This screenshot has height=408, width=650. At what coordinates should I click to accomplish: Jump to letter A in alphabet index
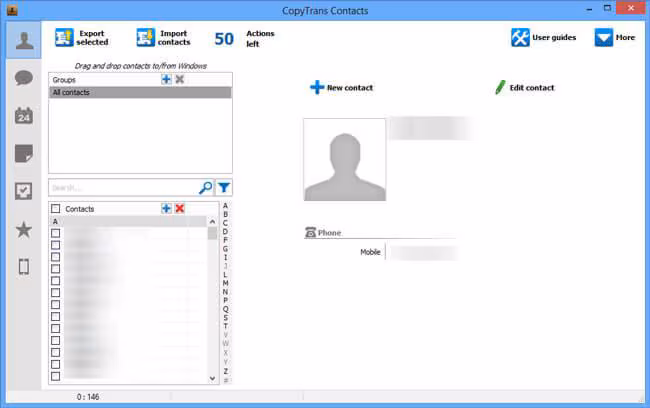point(226,206)
